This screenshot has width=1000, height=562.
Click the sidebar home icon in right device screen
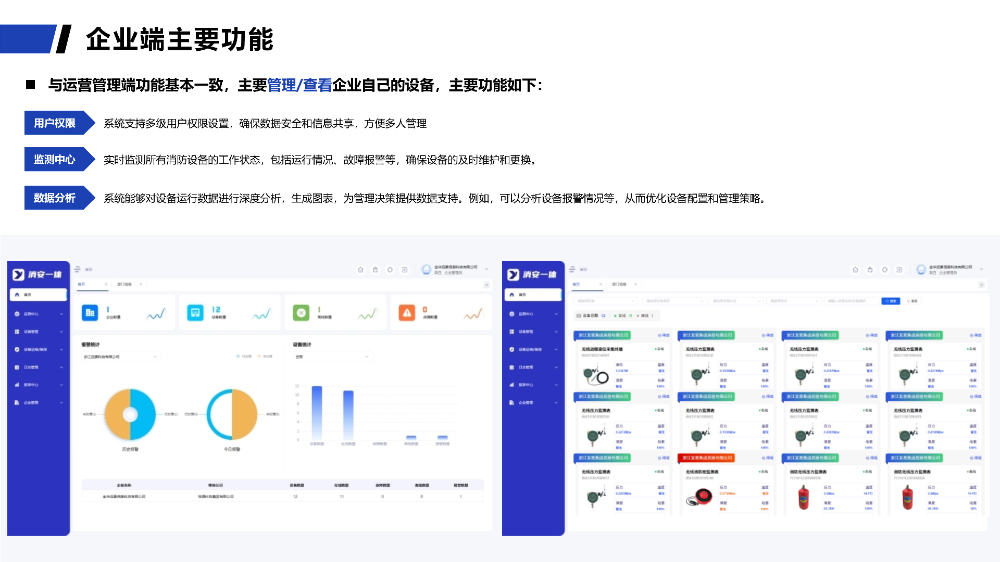click(x=512, y=295)
